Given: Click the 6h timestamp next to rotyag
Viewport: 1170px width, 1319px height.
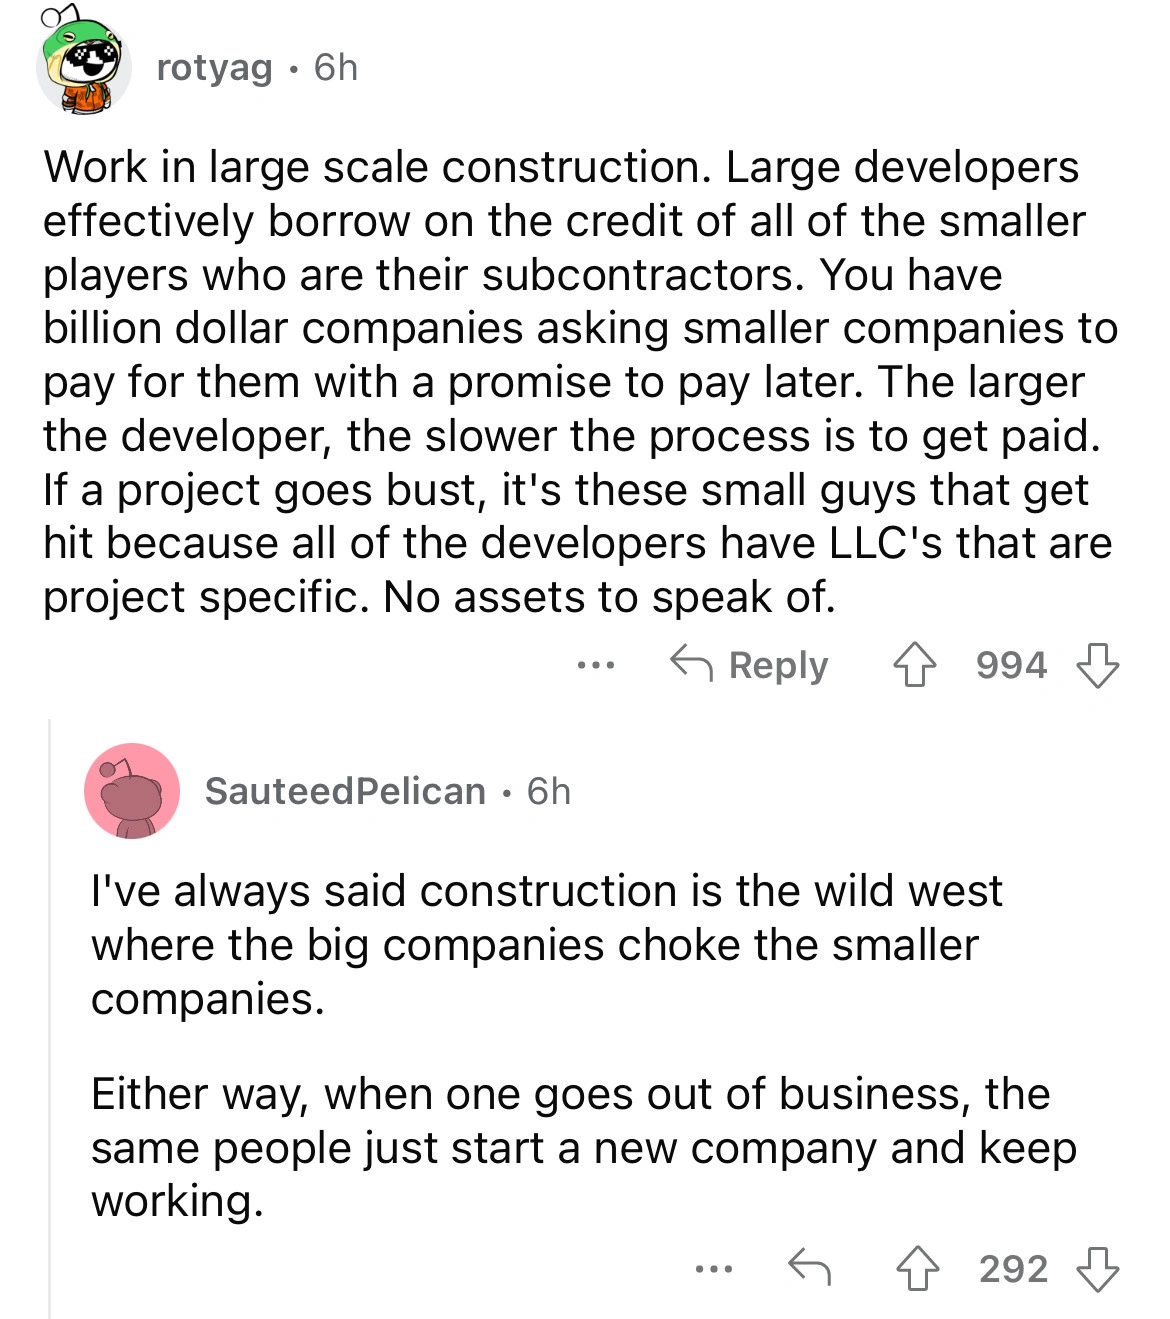Looking at the screenshot, I should point(335,68).
